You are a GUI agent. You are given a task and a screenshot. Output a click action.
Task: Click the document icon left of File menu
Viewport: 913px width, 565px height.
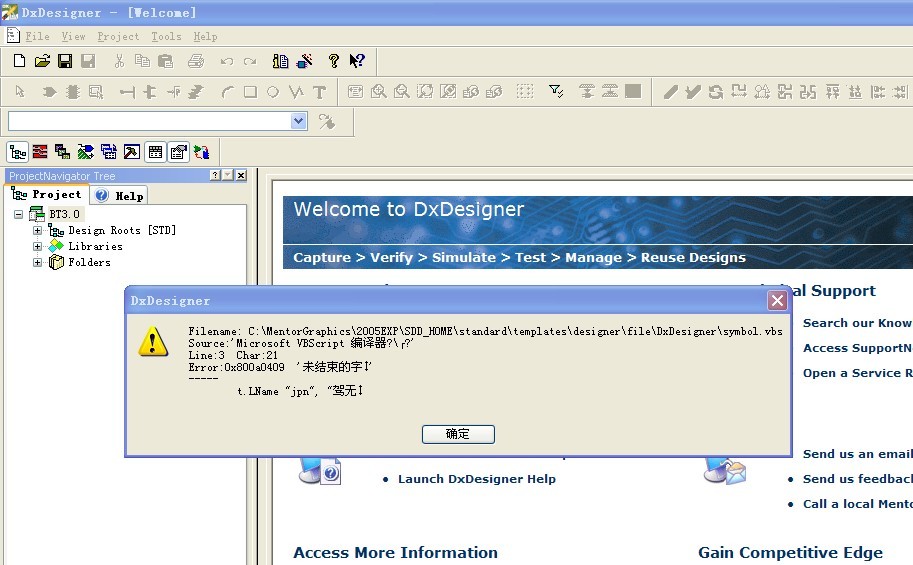point(13,36)
